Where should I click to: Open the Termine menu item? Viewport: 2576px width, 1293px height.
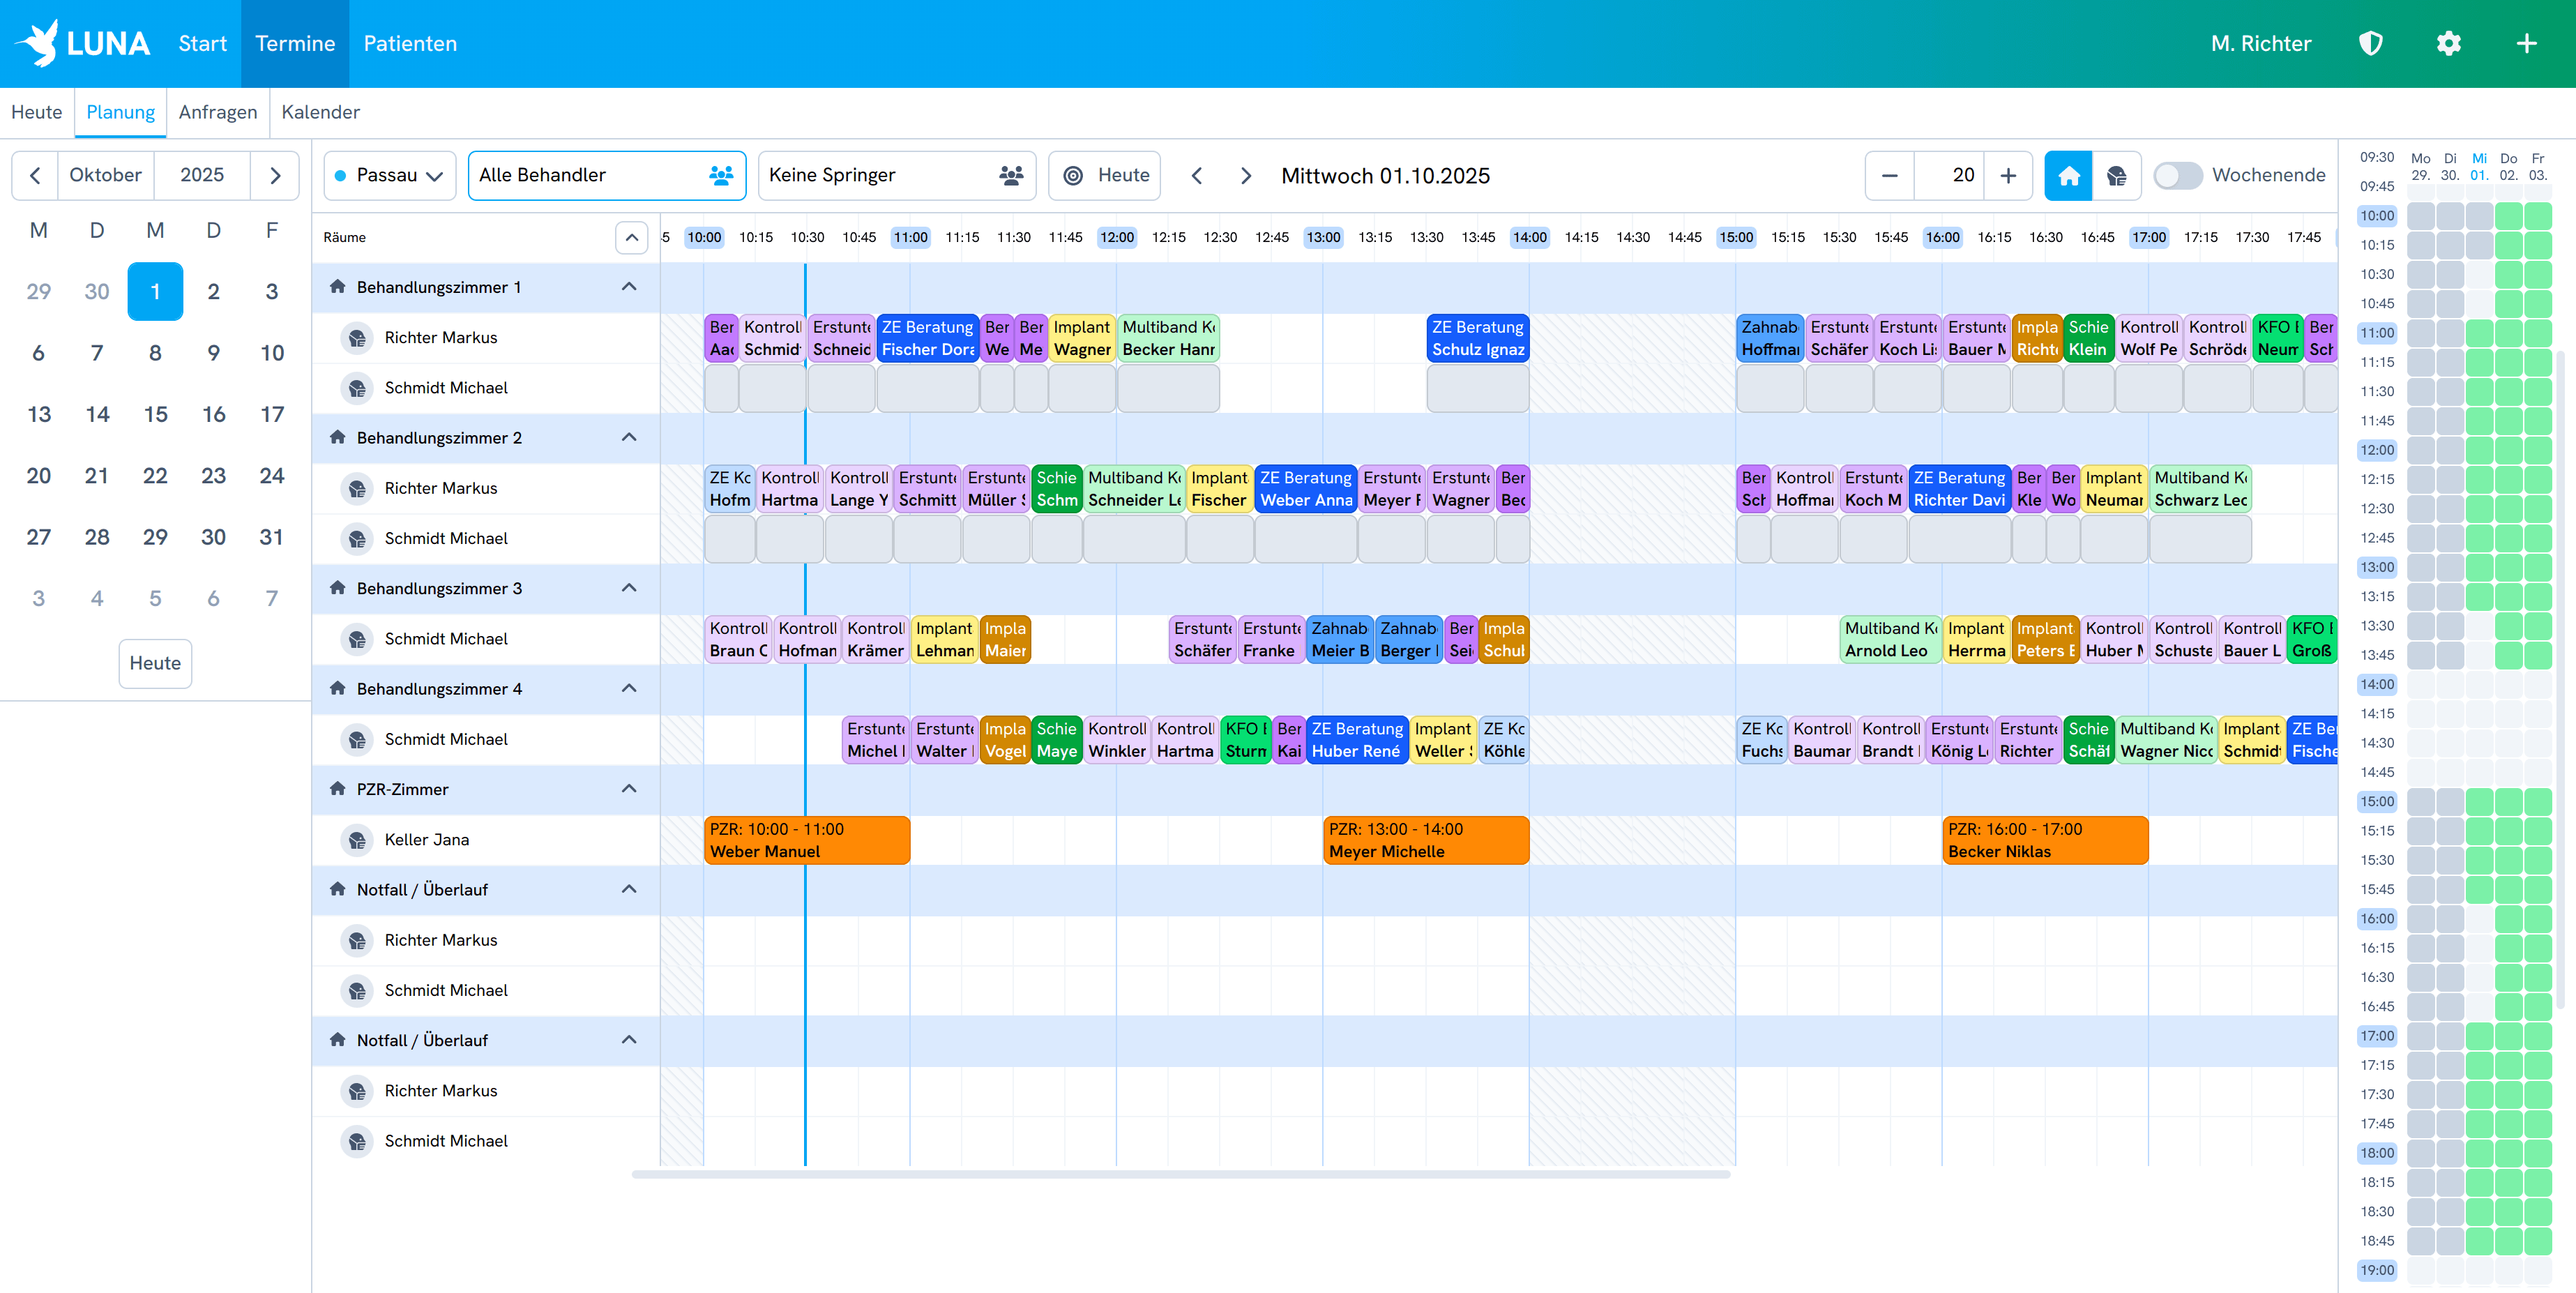(x=295, y=43)
